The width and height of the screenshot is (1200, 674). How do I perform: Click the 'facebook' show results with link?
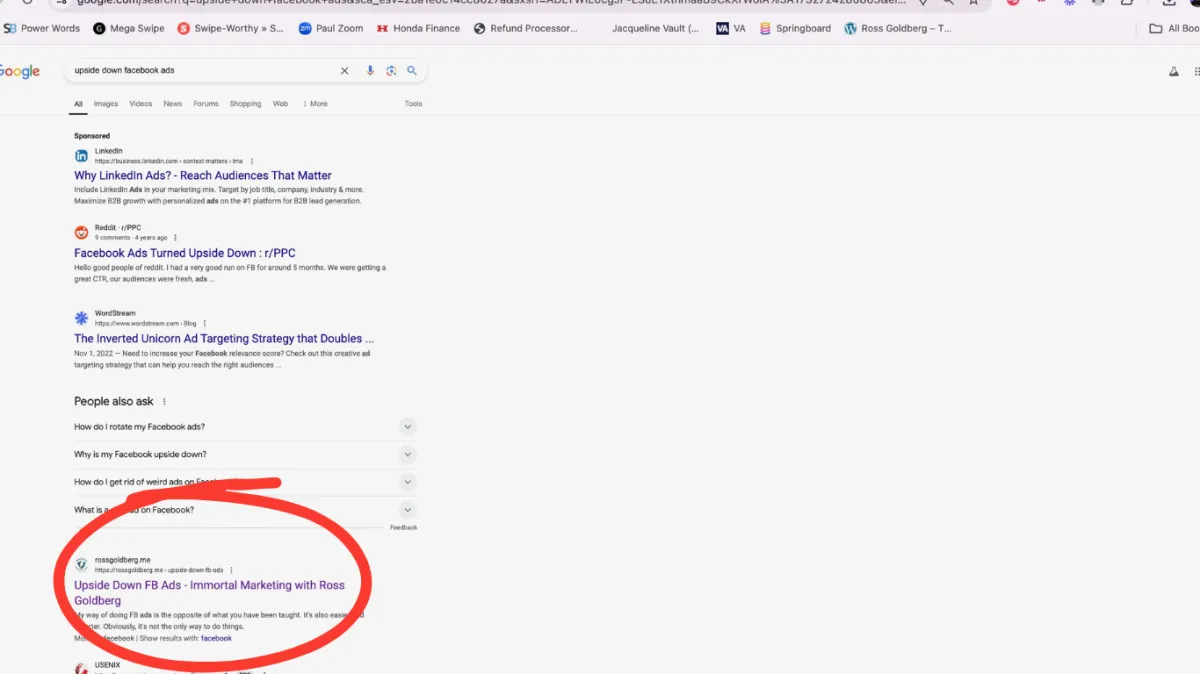[216, 638]
